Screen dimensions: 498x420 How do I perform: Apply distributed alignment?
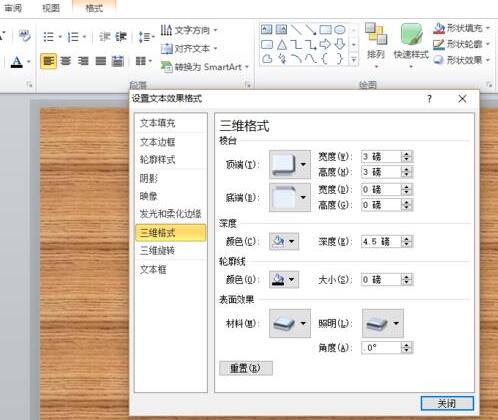pos(118,61)
